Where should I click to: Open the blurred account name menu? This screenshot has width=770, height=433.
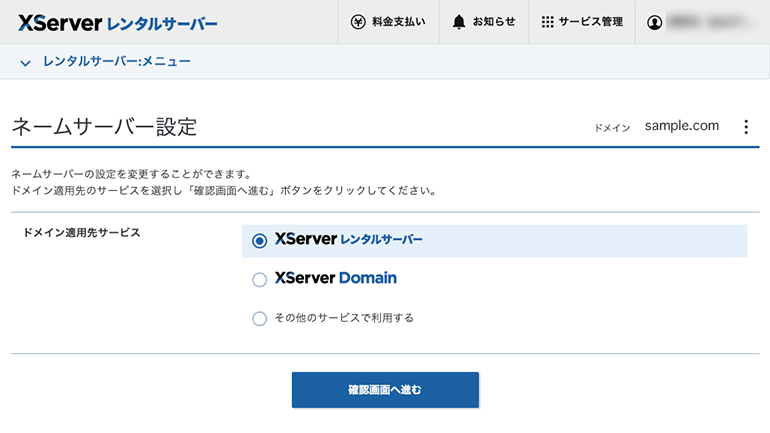pyautogui.click(x=708, y=22)
